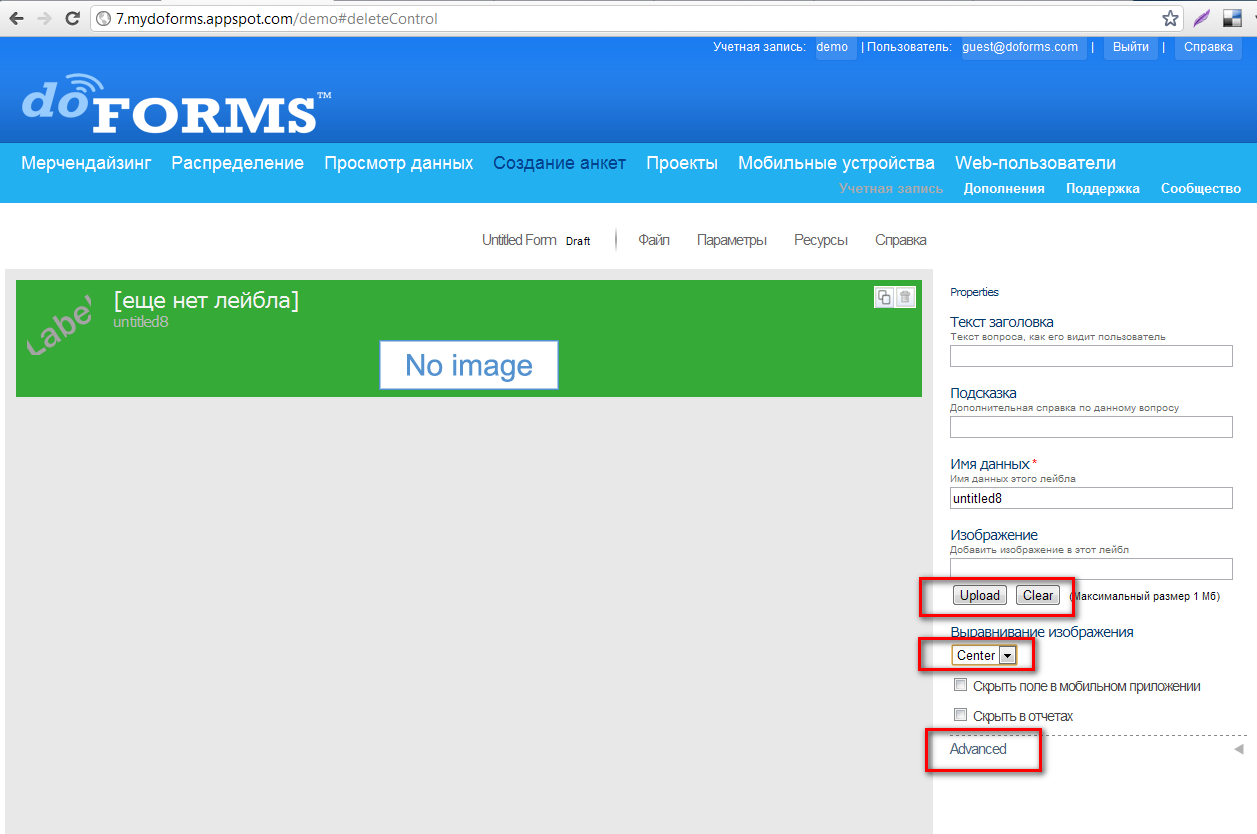
Task: Open the image alignment Center dropdown
Action: 984,655
